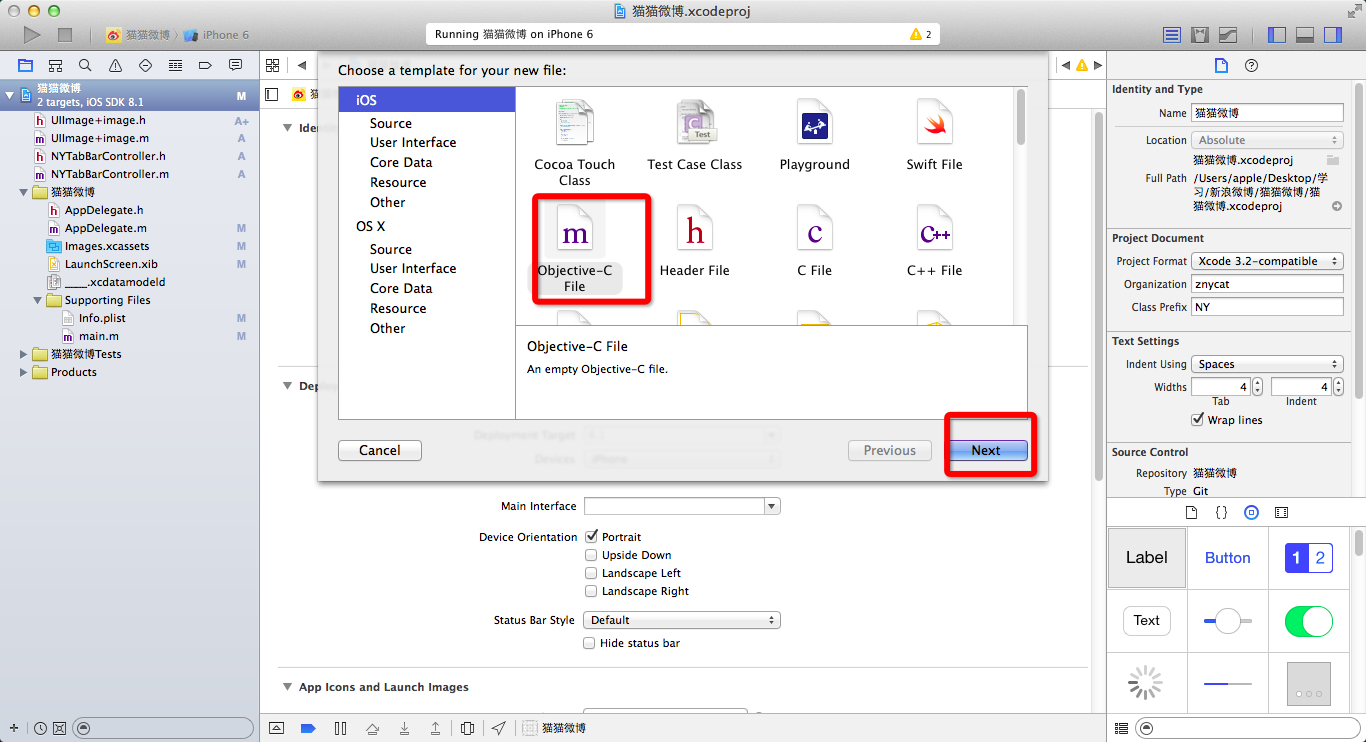Screen dimensions: 1366x742
Task: Pick the slider object in library
Action: click(1228, 621)
